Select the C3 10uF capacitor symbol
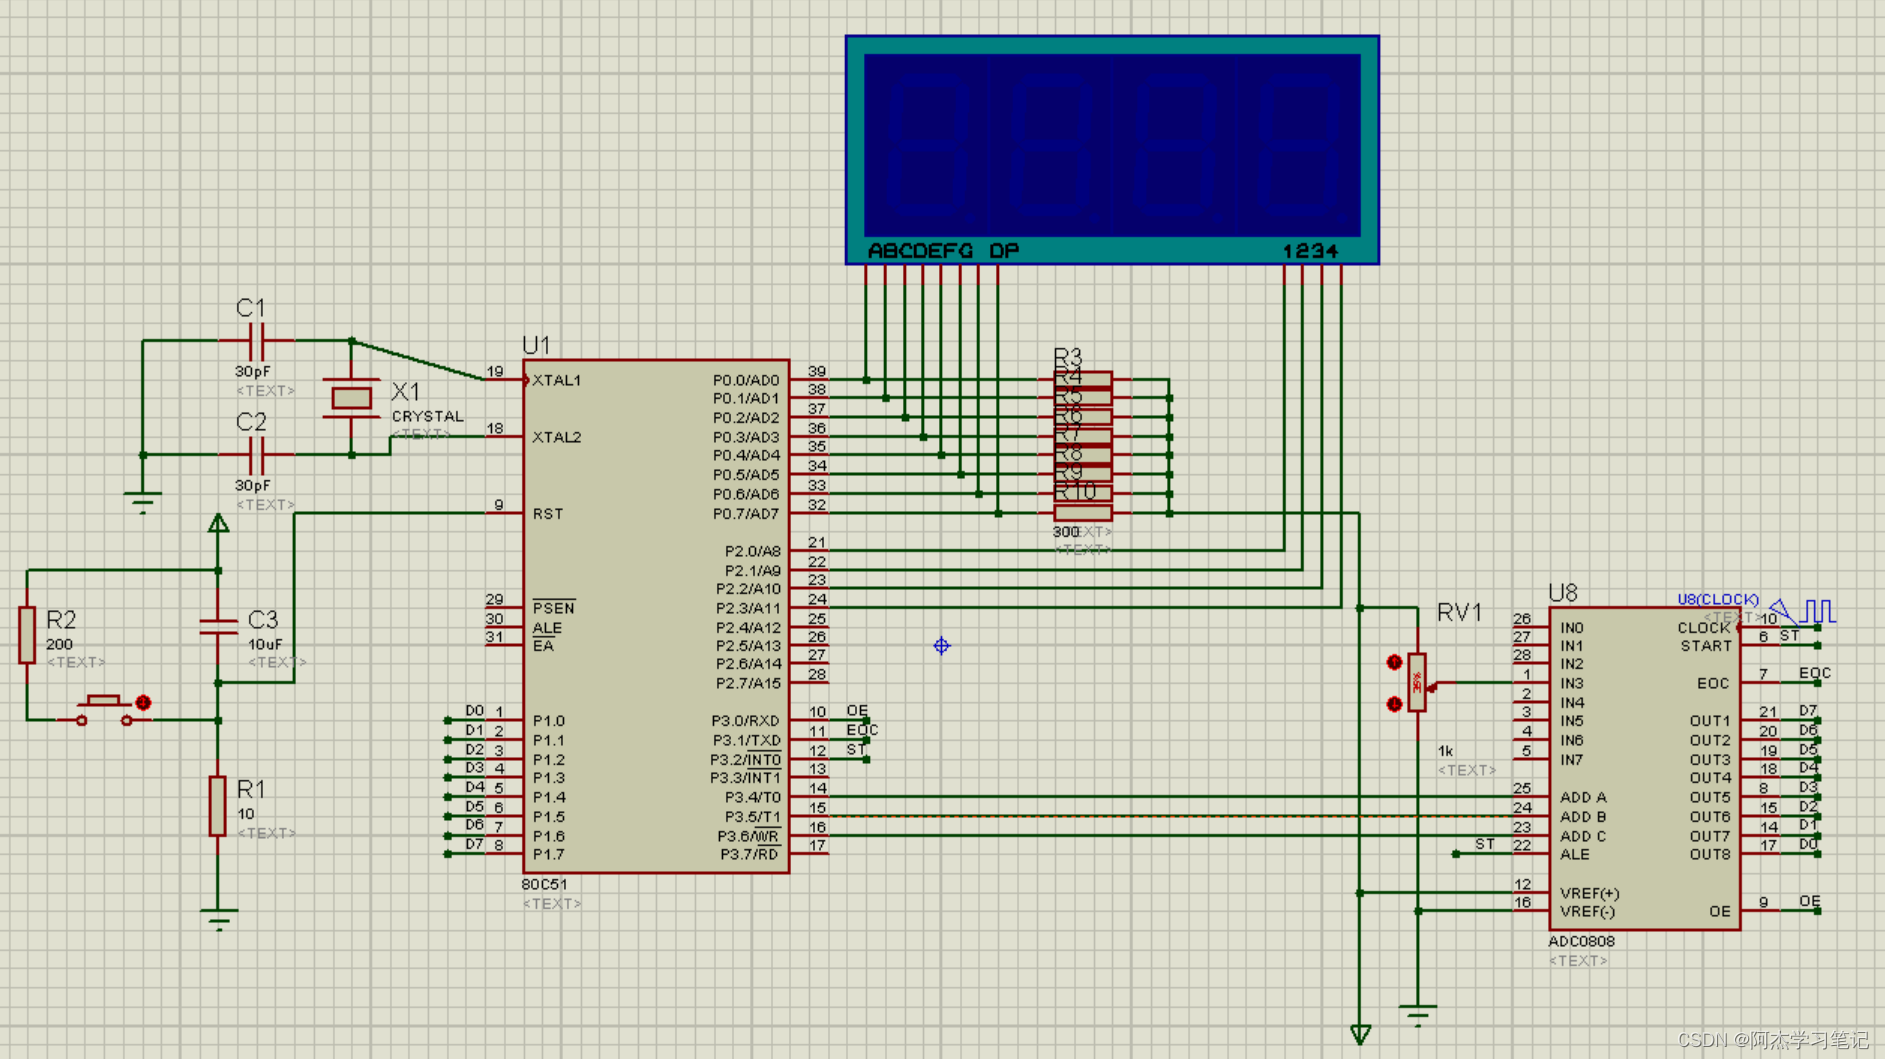Screen dimensions: 1885x1059 [x=218, y=627]
